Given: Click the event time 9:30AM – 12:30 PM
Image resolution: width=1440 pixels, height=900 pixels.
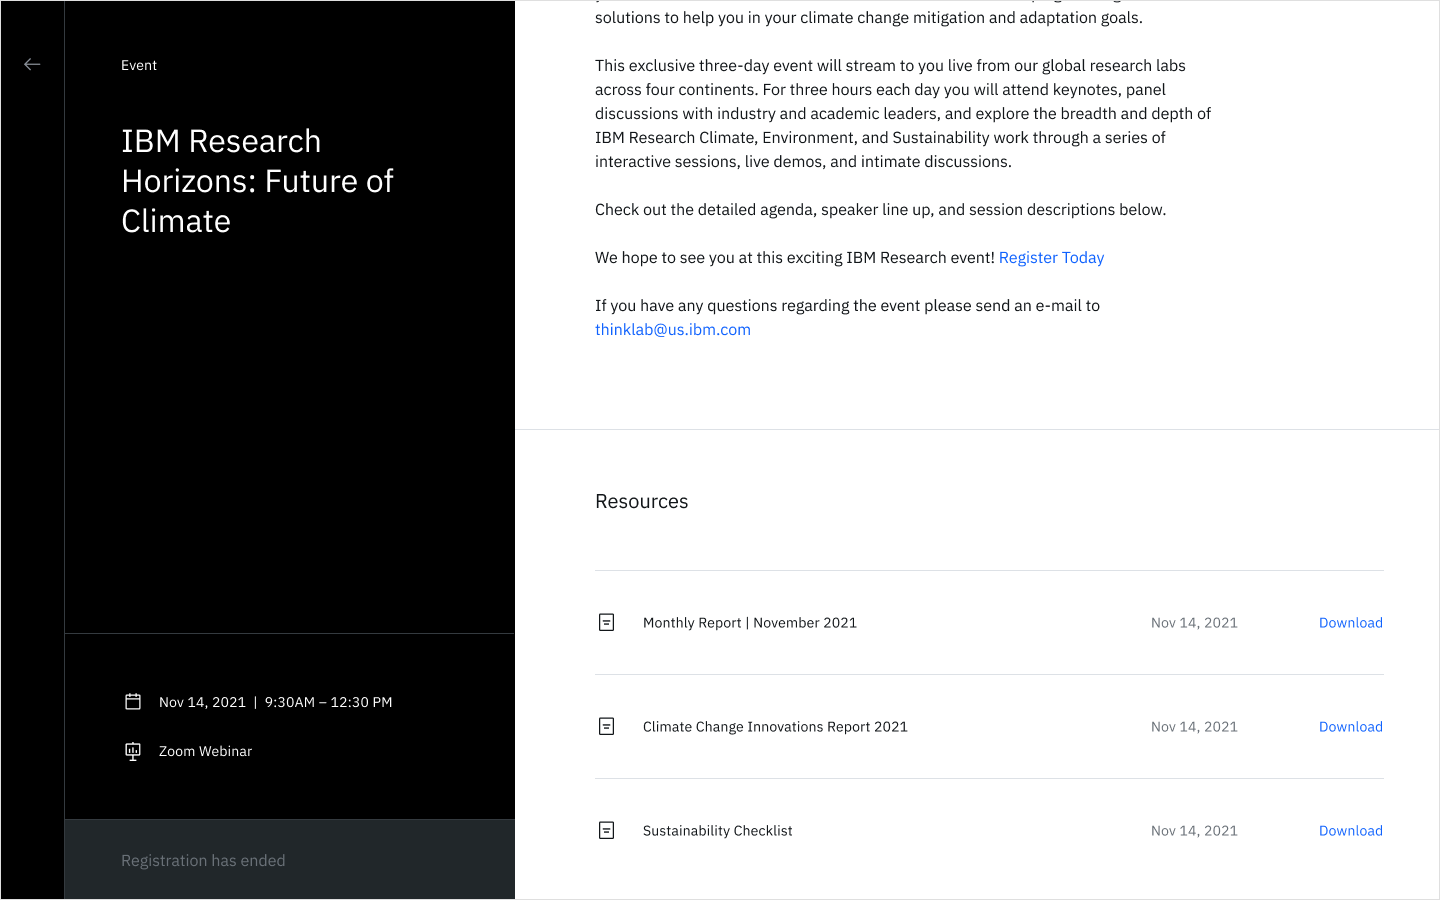Looking at the screenshot, I should (x=328, y=702).
